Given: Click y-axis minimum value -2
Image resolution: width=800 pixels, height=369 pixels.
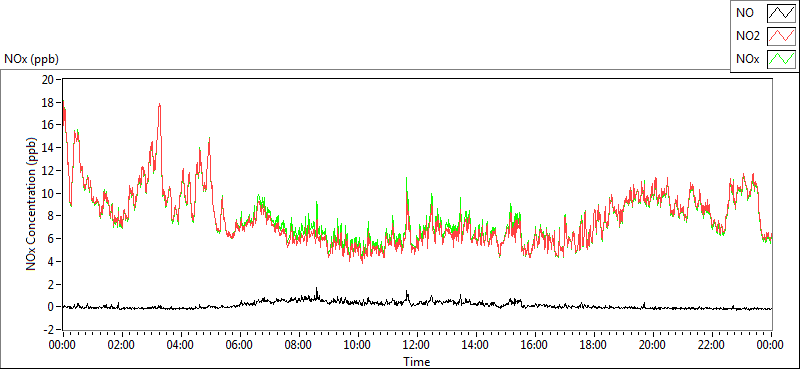Looking at the screenshot, I should tap(48, 330).
